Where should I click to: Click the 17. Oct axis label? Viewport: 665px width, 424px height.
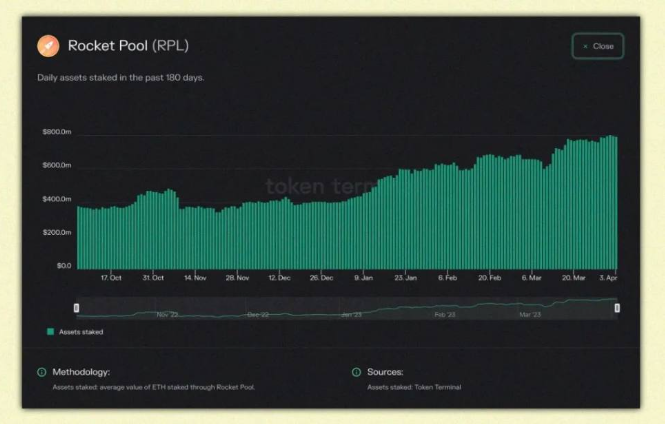111,278
